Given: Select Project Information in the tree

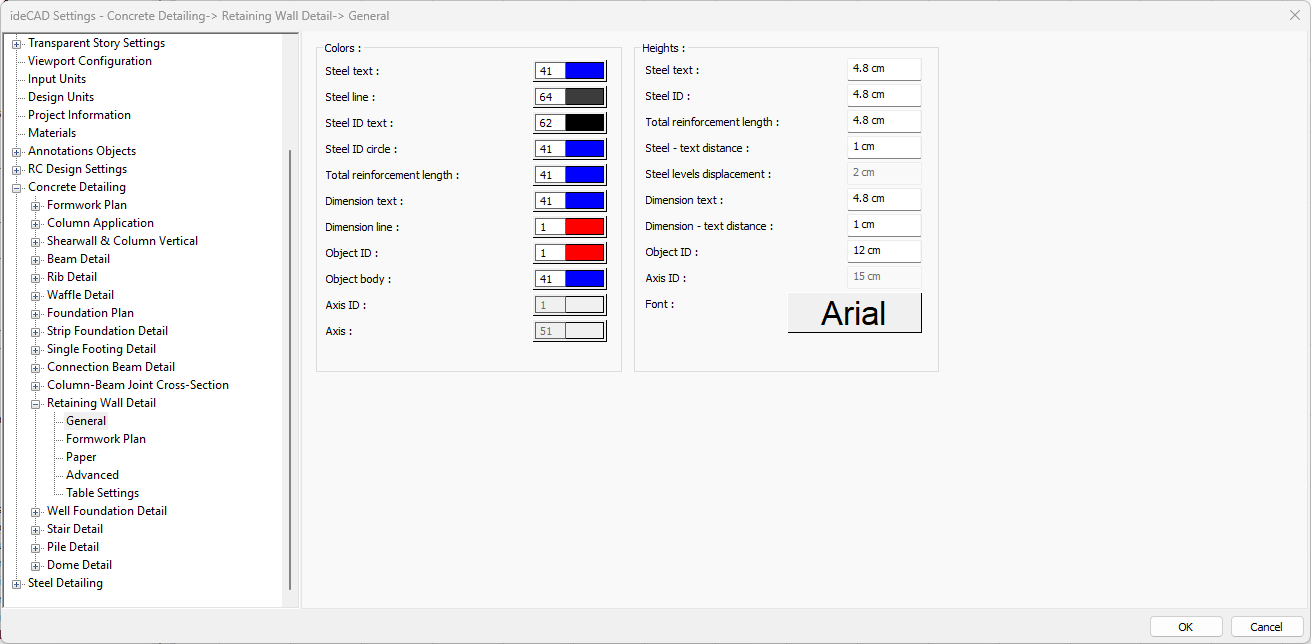Looking at the screenshot, I should pos(79,115).
